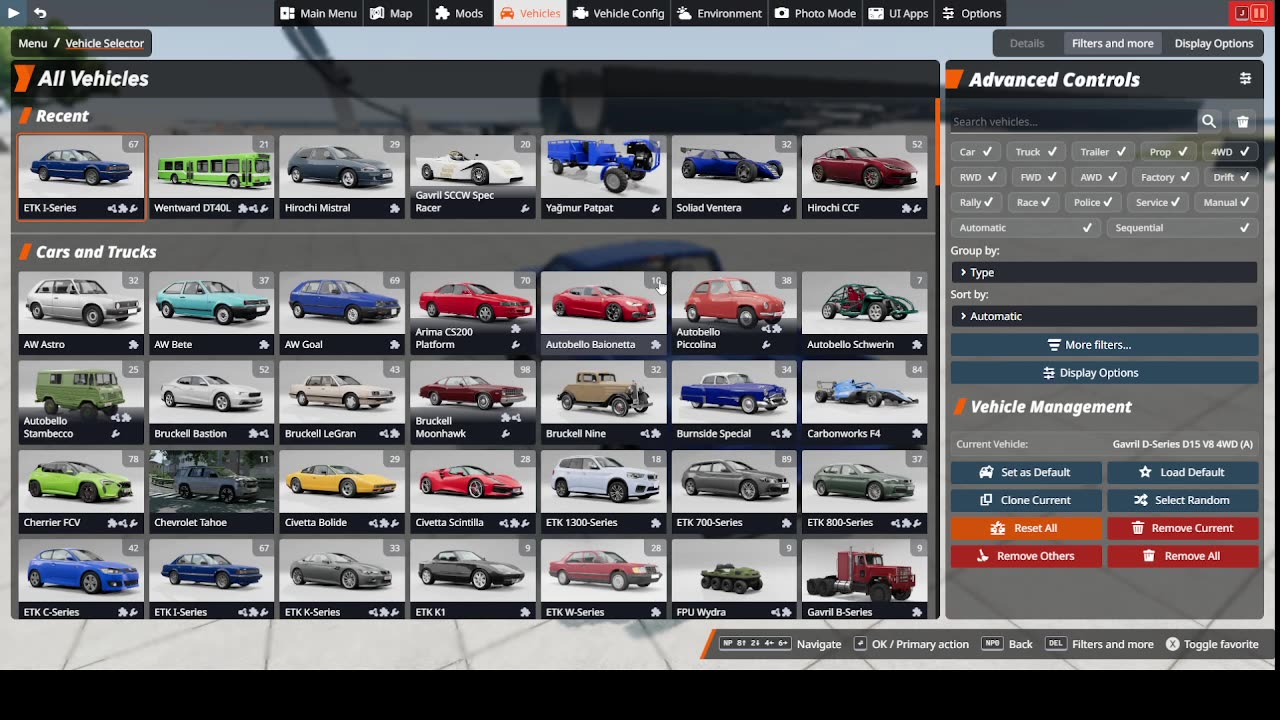Click the puzzle icon on Carbonworks F4 card
Image resolution: width=1280 pixels, height=720 pixels.
point(917,434)
